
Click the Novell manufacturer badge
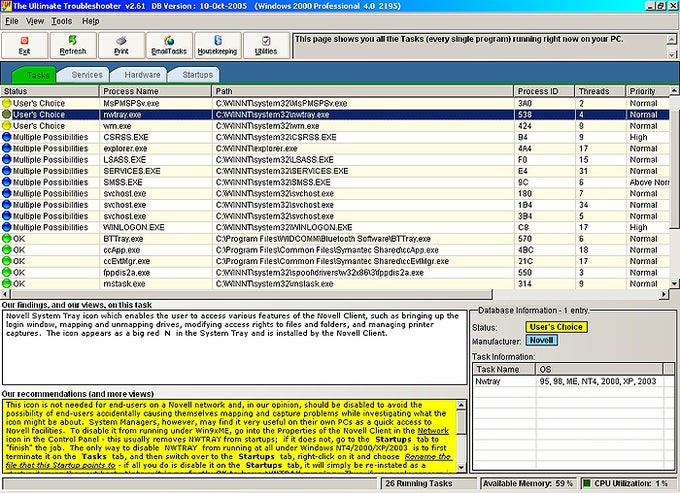click(541, 340)
